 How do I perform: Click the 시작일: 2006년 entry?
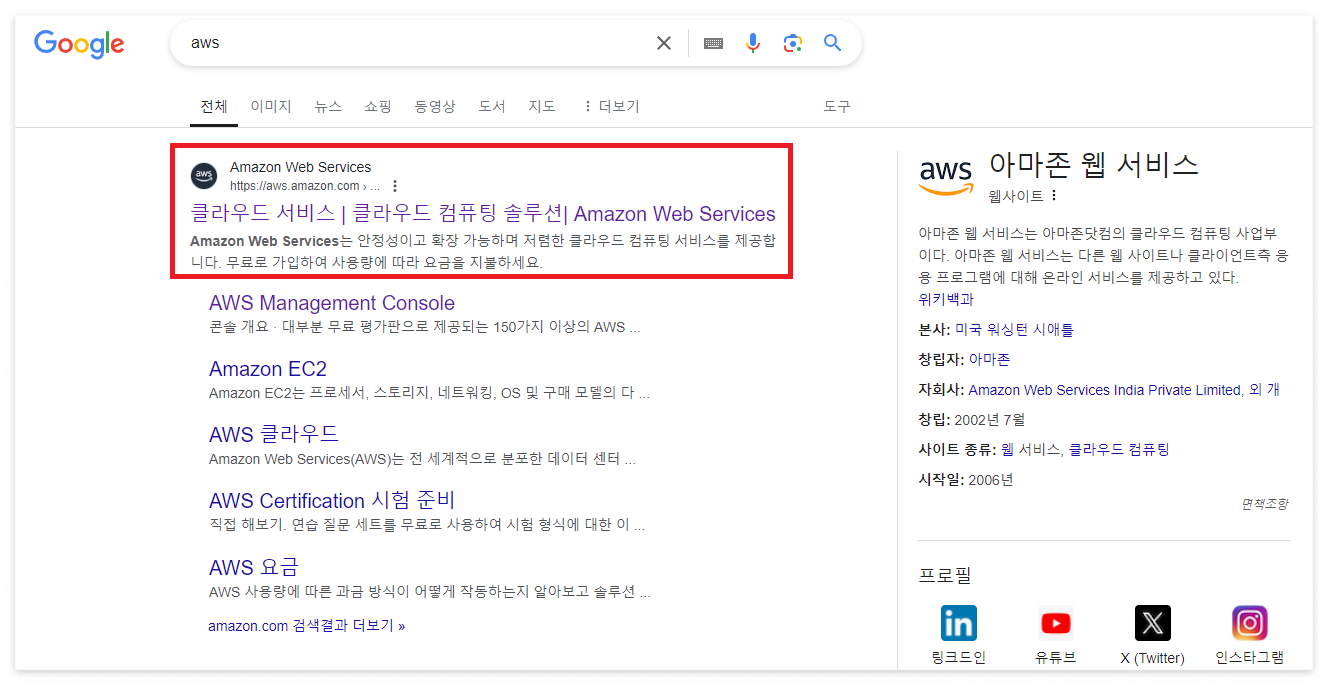click(966, 480)
